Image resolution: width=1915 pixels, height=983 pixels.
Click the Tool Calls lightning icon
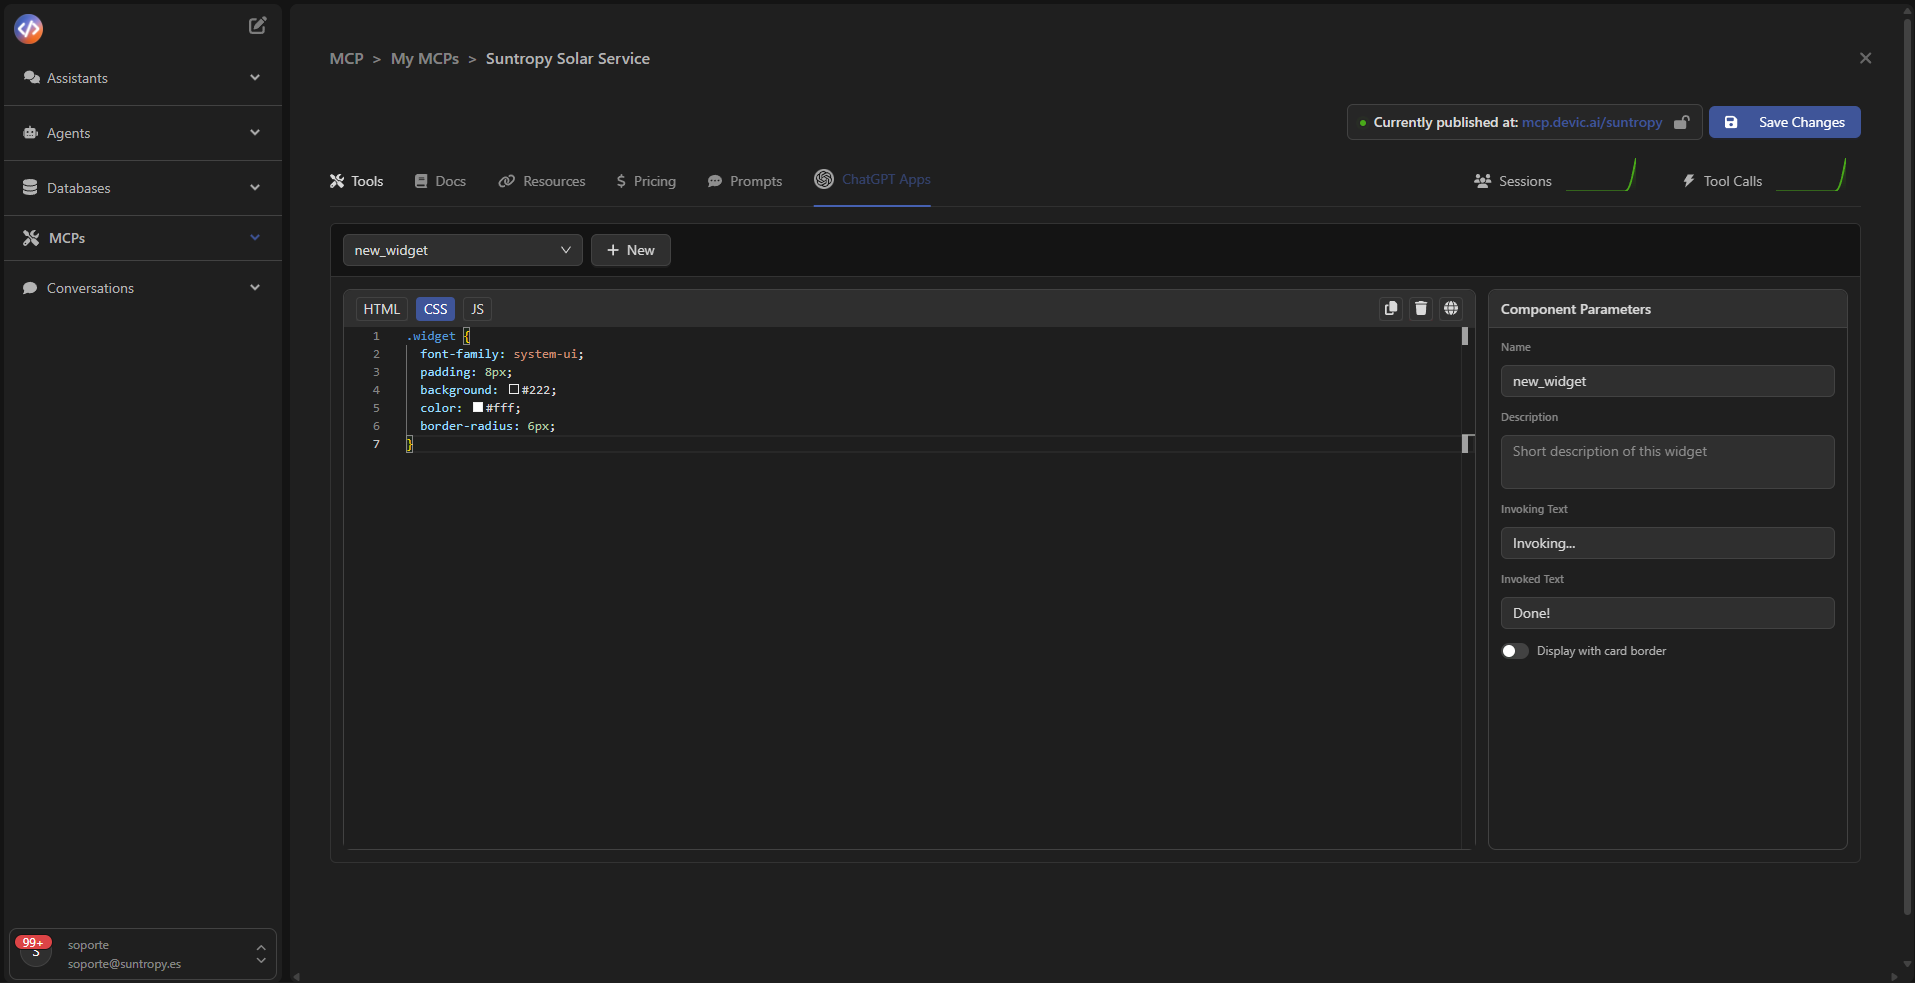pos(1688,181)
